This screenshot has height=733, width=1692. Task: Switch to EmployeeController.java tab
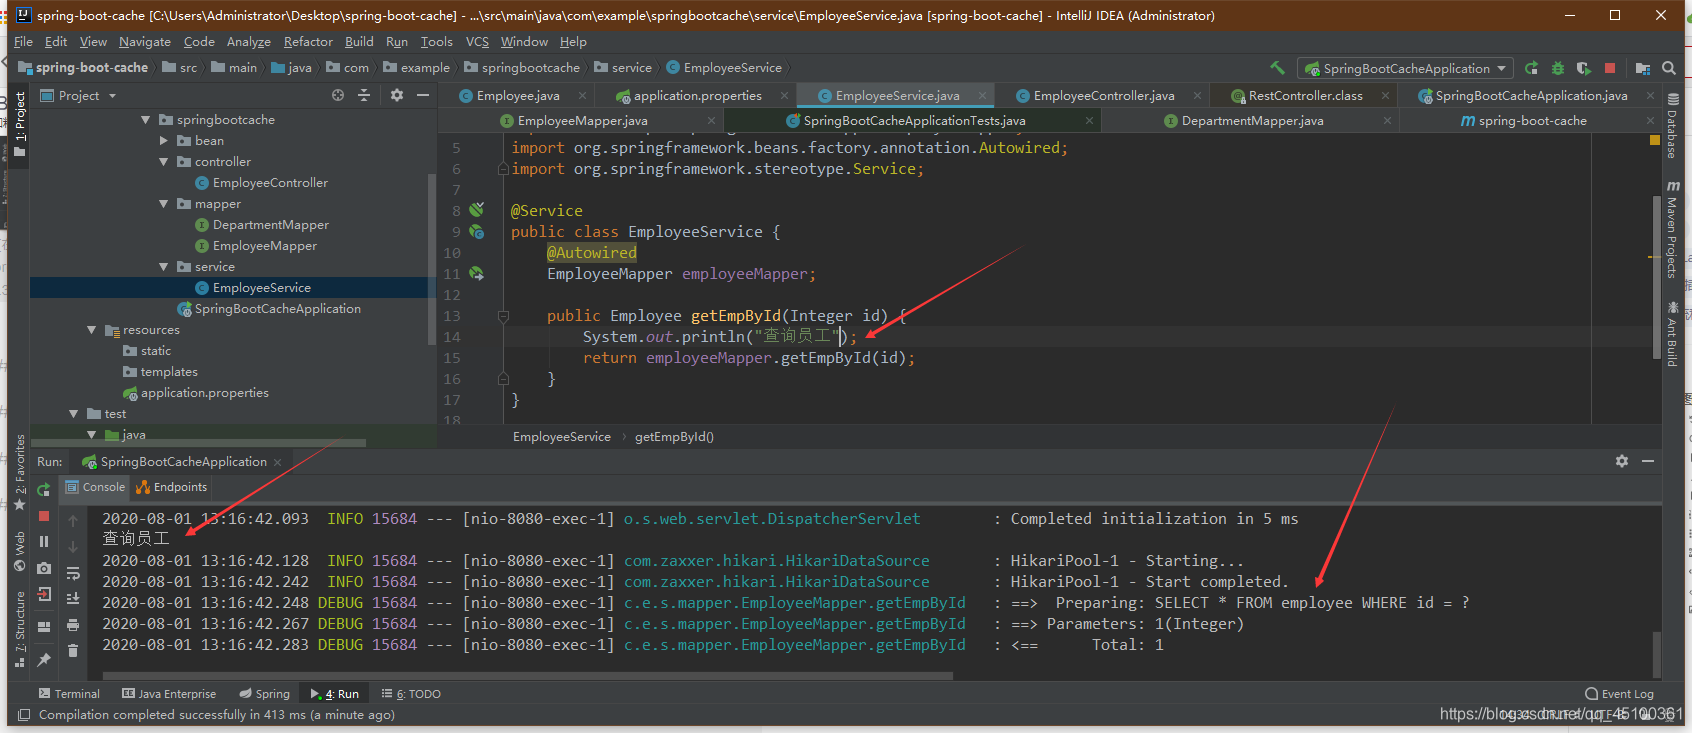point(1104,96)
